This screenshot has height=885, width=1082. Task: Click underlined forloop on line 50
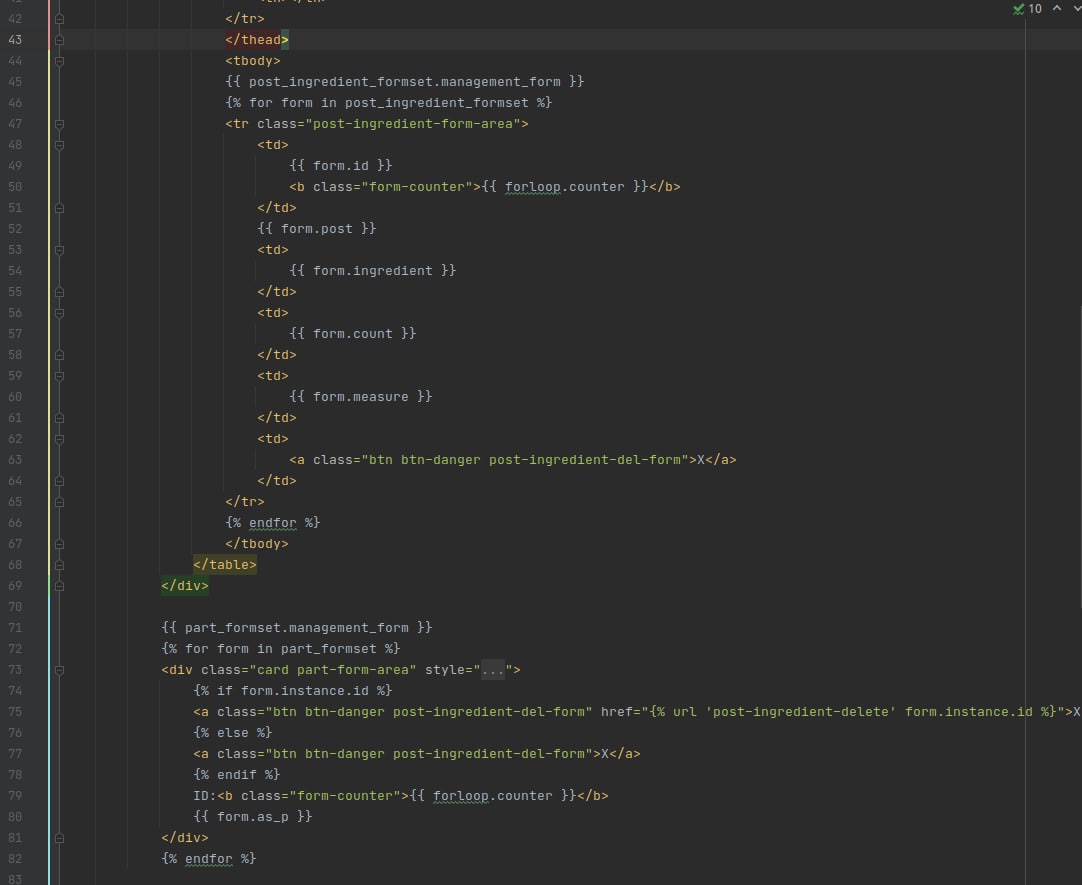click(x=533, y=187)
